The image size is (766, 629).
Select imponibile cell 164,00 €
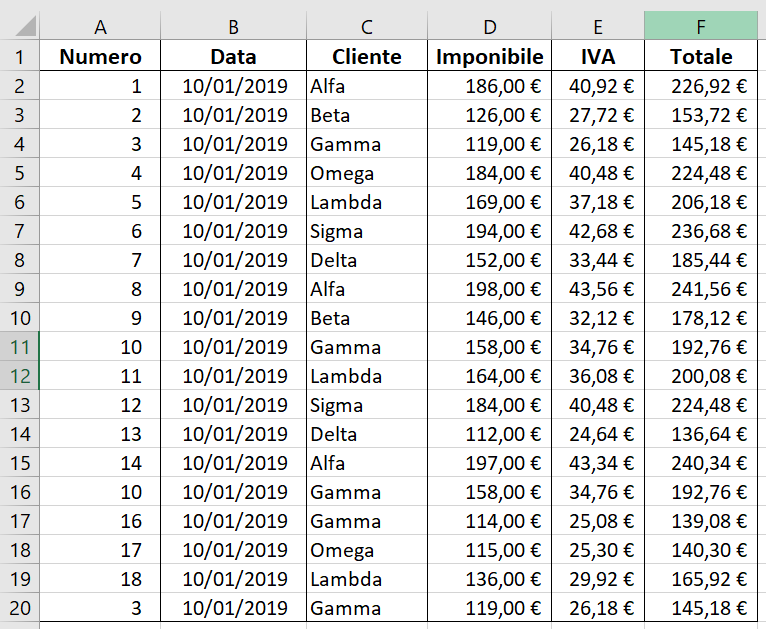click(x=489, y=376)
